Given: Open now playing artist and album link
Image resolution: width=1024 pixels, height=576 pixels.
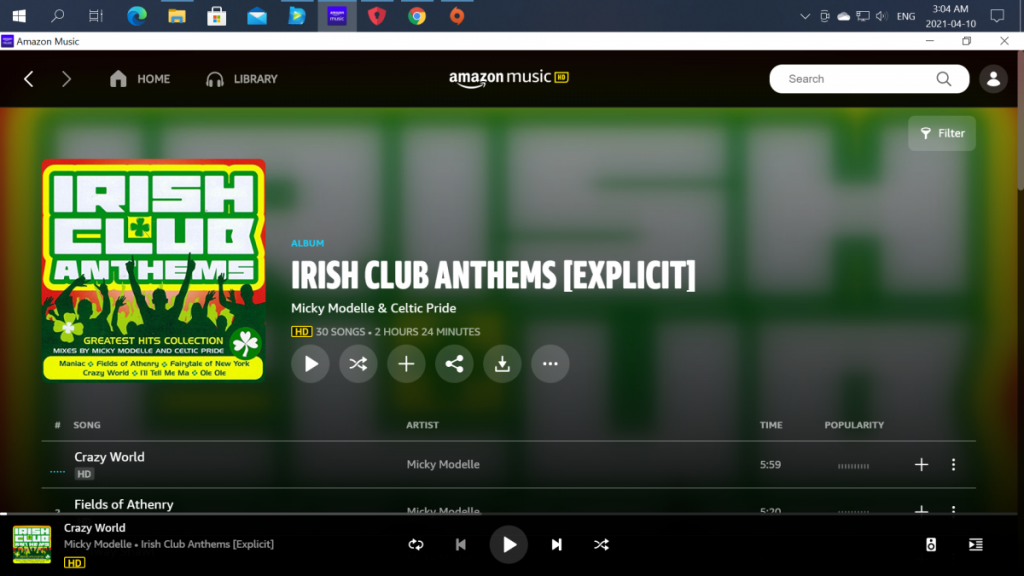Looking at the screenshot, I should coord(168,544).
